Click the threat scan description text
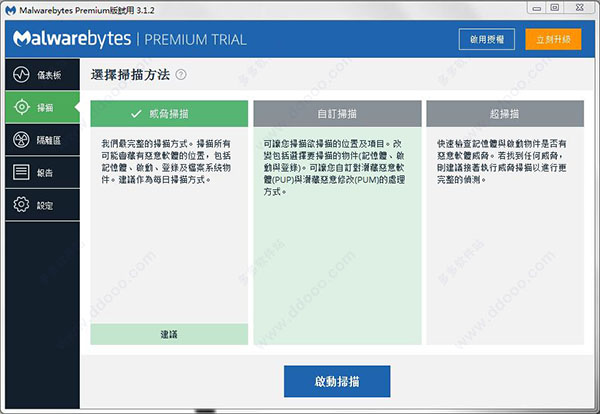 (166, 161)
